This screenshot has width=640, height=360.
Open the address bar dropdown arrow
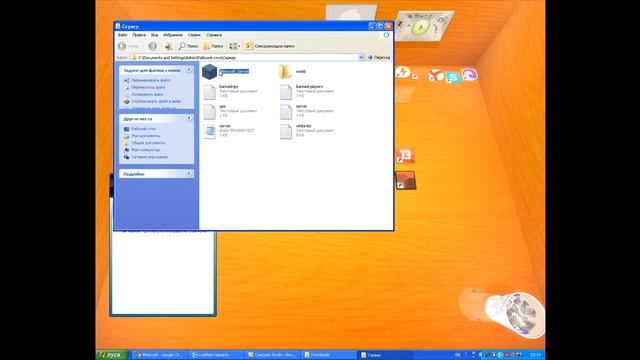point(361,58)
